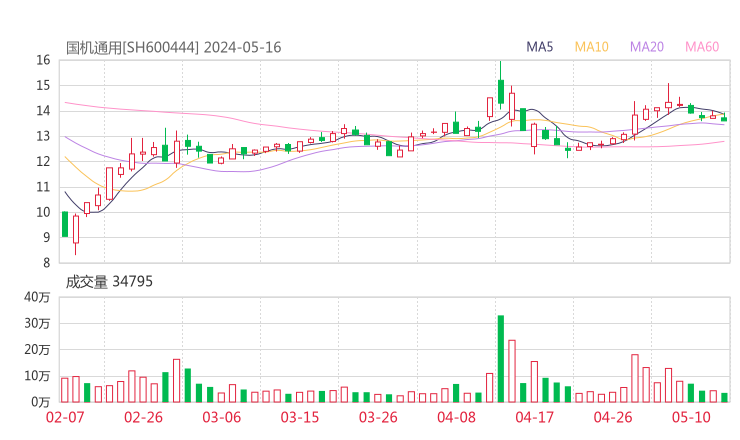
Task: Toggle the MA10 moving average legend
Action: (592, 47)
